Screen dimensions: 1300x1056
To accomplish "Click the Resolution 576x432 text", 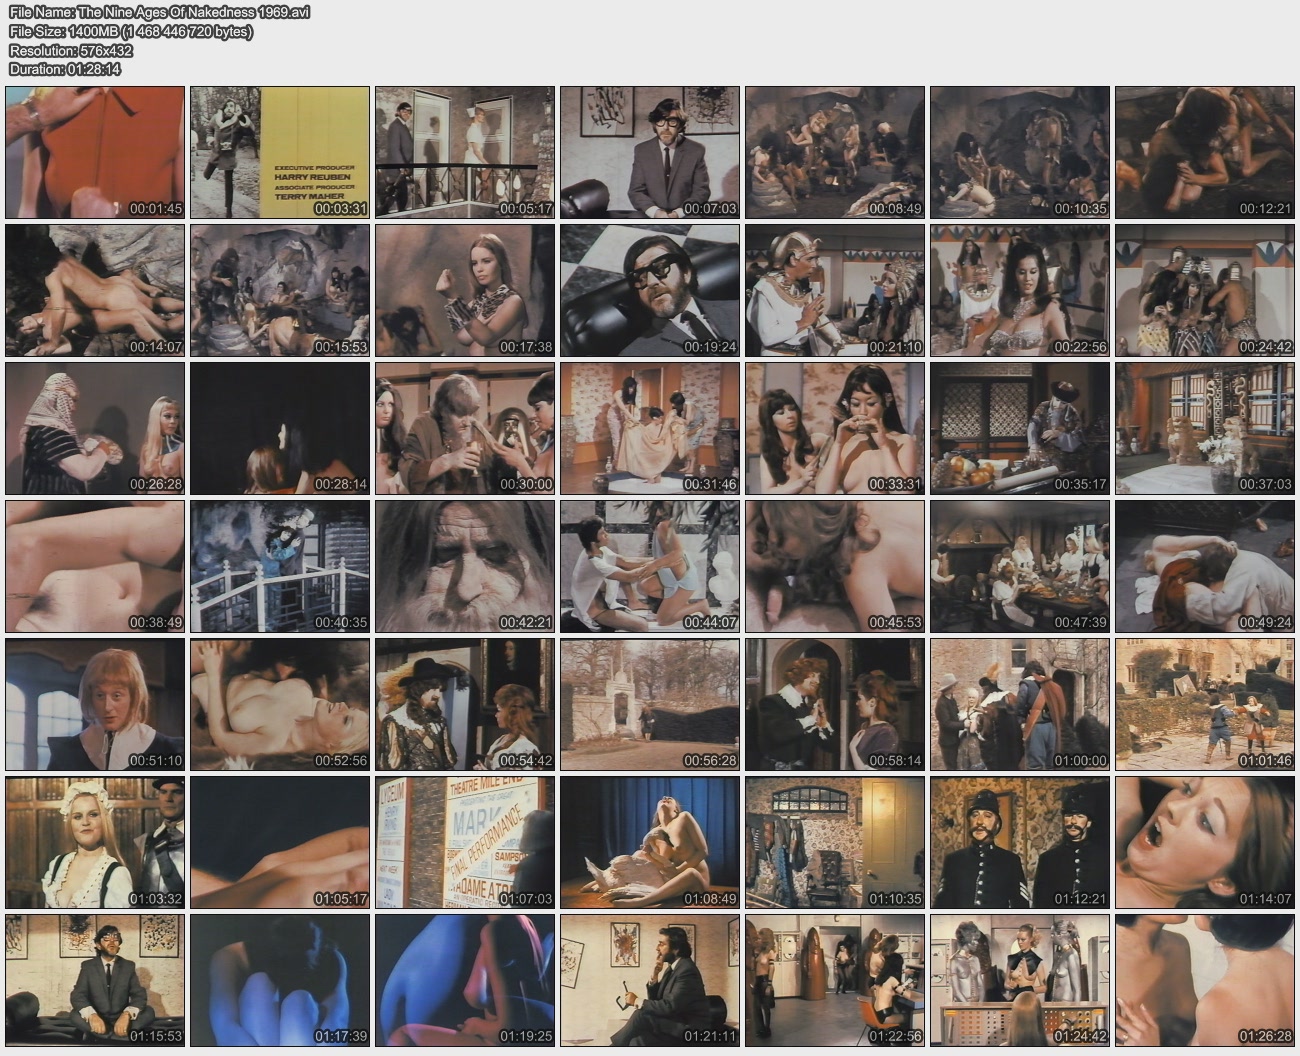I will coord(71,50).
